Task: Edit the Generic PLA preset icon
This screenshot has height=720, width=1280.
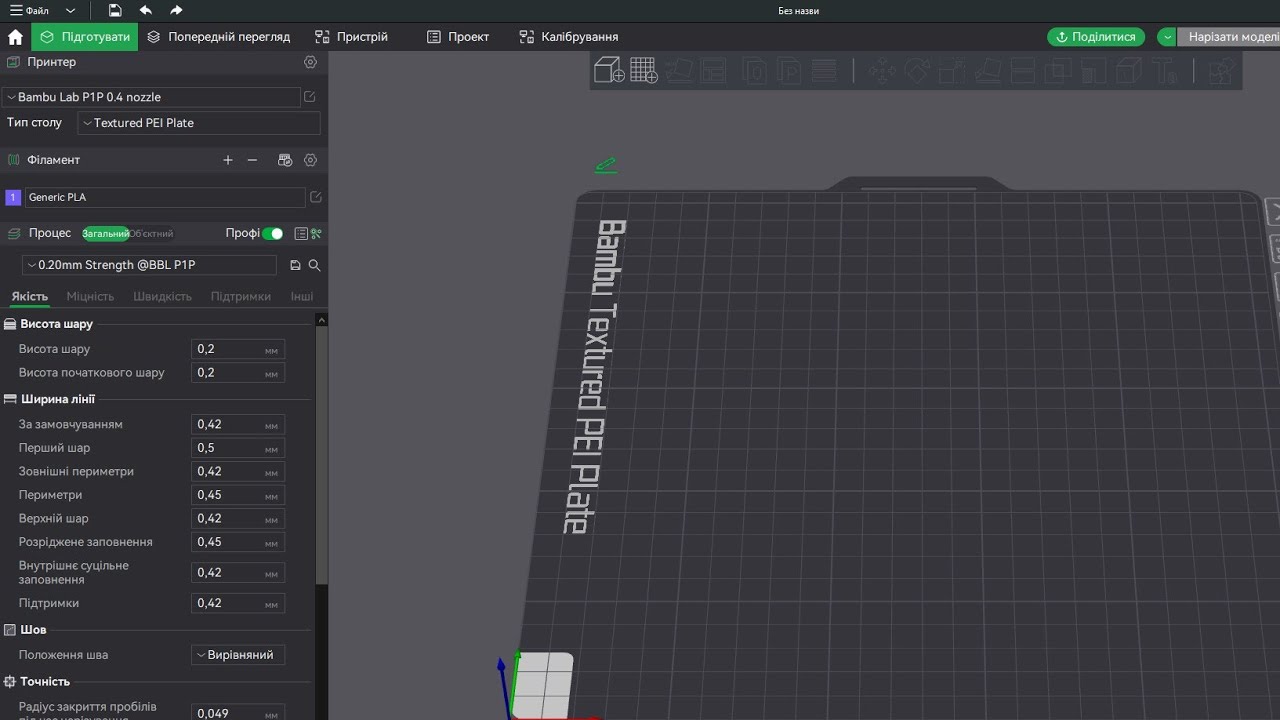Action: (x=316, y=197)
